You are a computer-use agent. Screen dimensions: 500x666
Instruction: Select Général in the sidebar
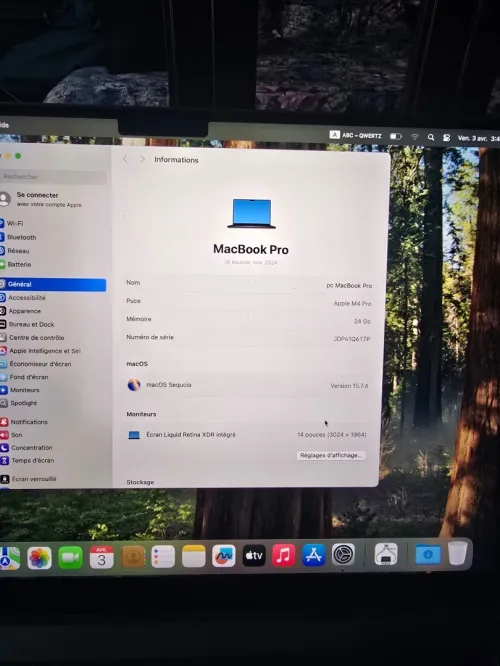click(52, 284)
